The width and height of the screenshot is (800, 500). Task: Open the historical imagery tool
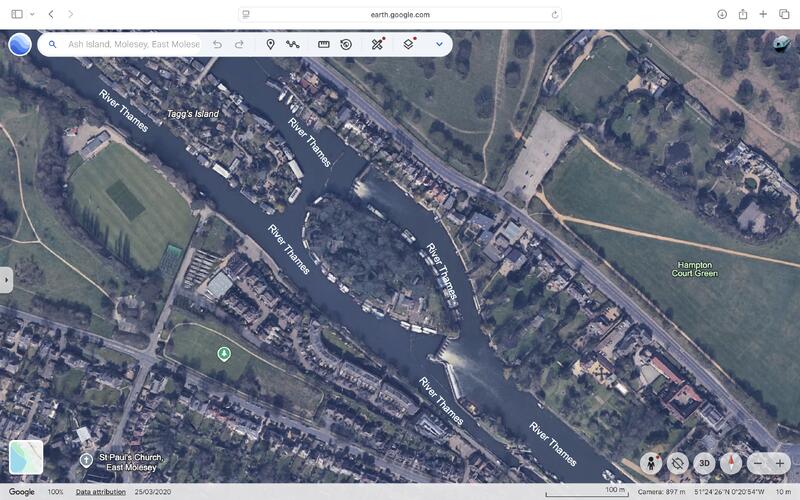click(346, 44)
